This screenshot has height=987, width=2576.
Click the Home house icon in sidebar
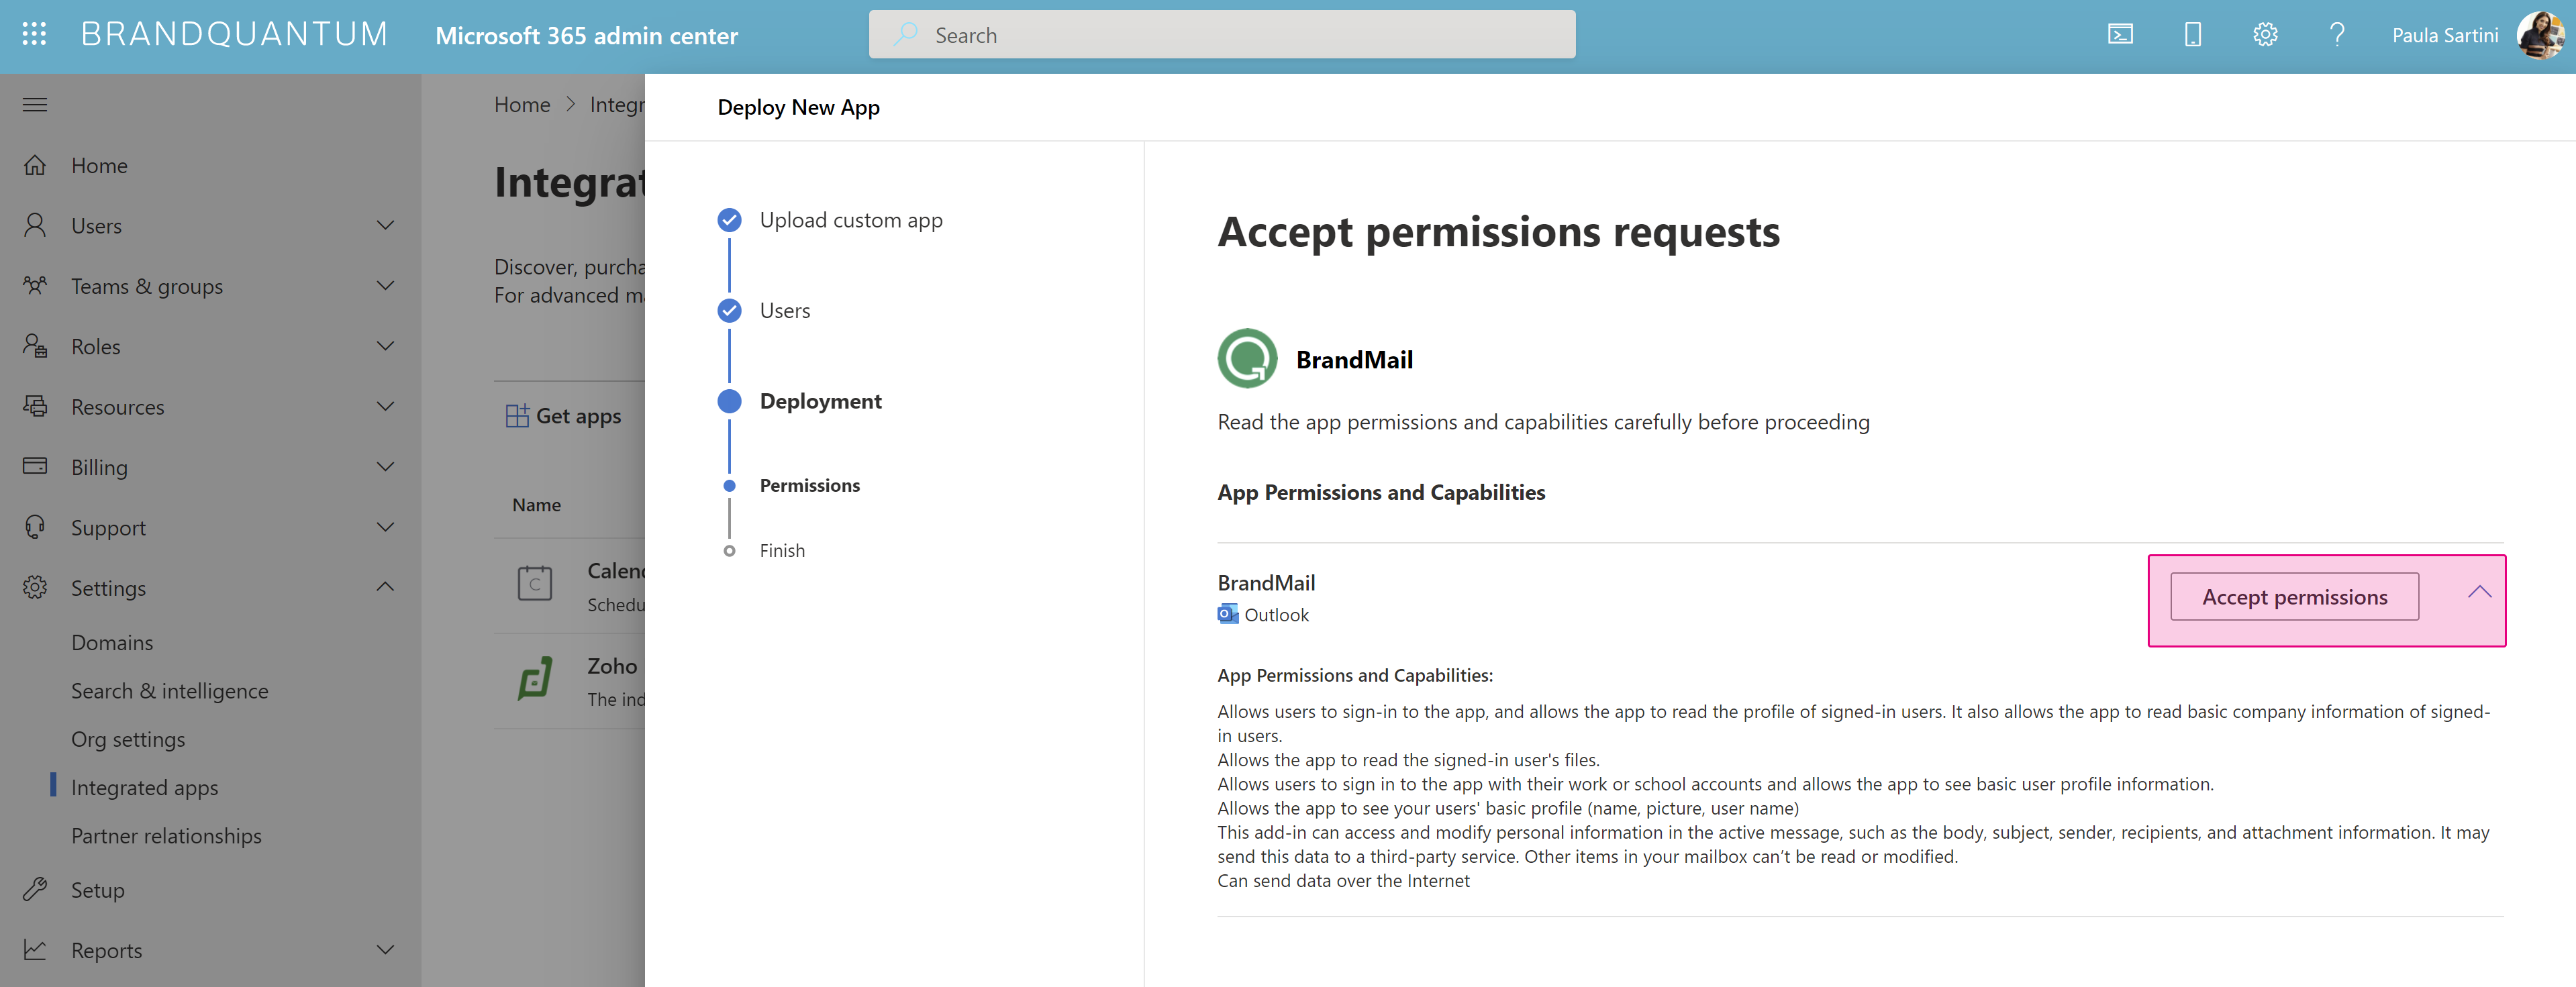(x=35, y=165)
